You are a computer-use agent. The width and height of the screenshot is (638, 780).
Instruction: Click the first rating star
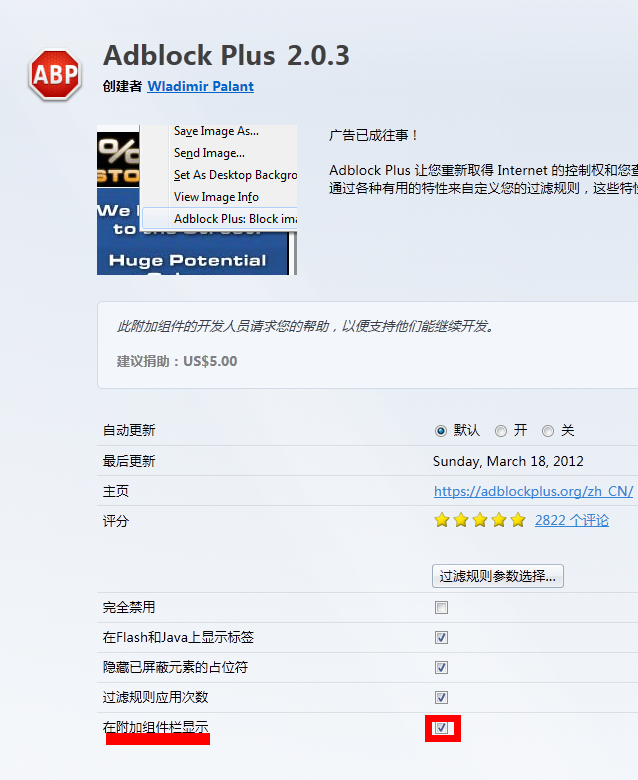pyautogui.click(x=442, y=520)
